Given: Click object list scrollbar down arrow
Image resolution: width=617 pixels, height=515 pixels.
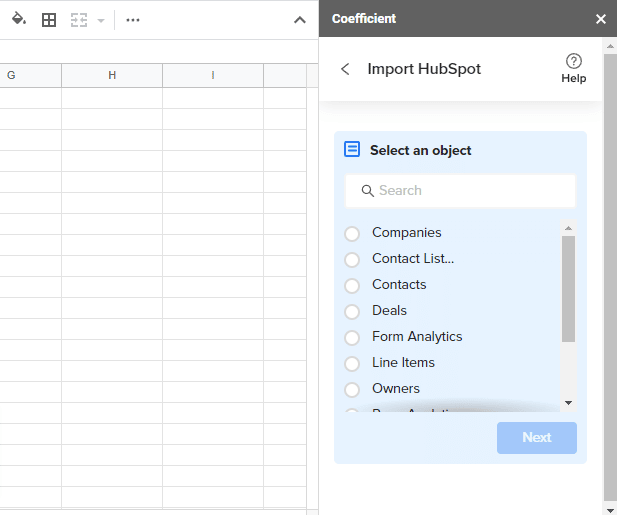Looking at the screenshot, I should coord(568,403).
